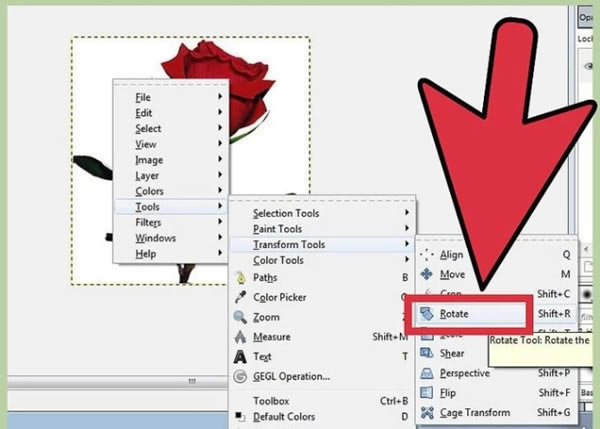The width and height of the screenshot is (600, 429).
Task: Open the Colors menu entry
Action: pyautogui.click(x=171, y=191)
